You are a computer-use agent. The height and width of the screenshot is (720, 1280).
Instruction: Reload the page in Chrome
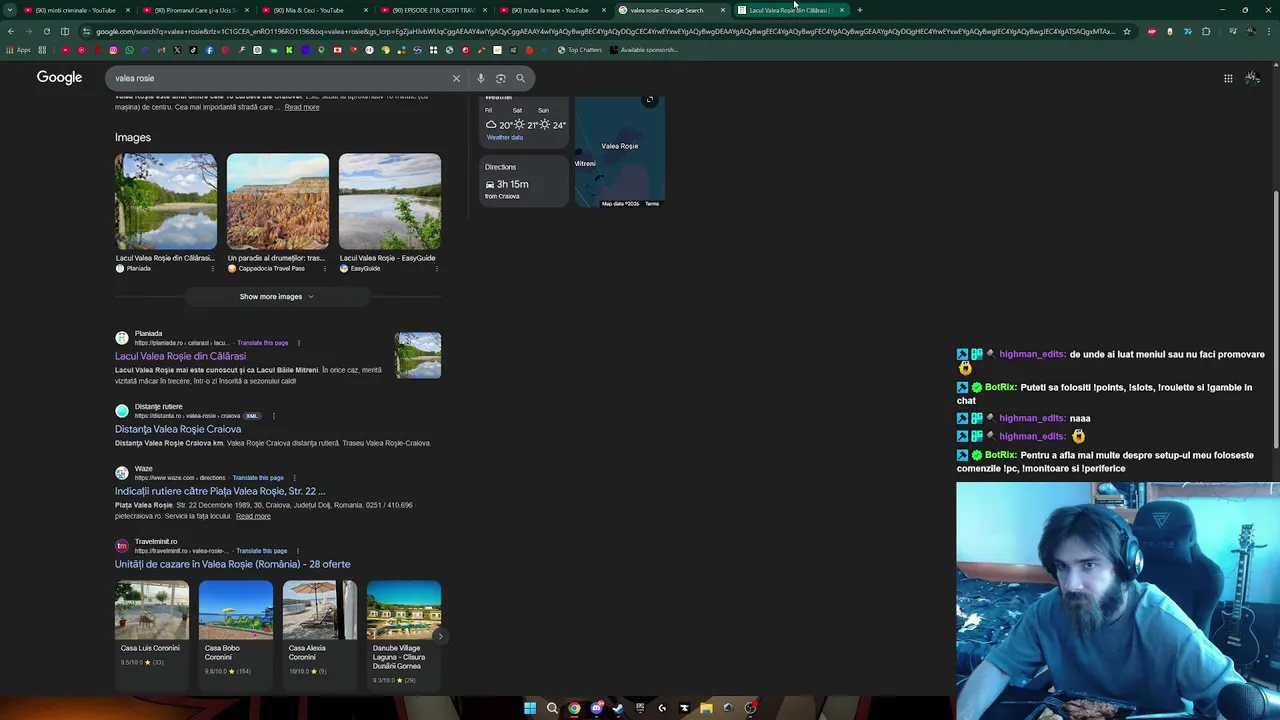click(x=46, y=31)
